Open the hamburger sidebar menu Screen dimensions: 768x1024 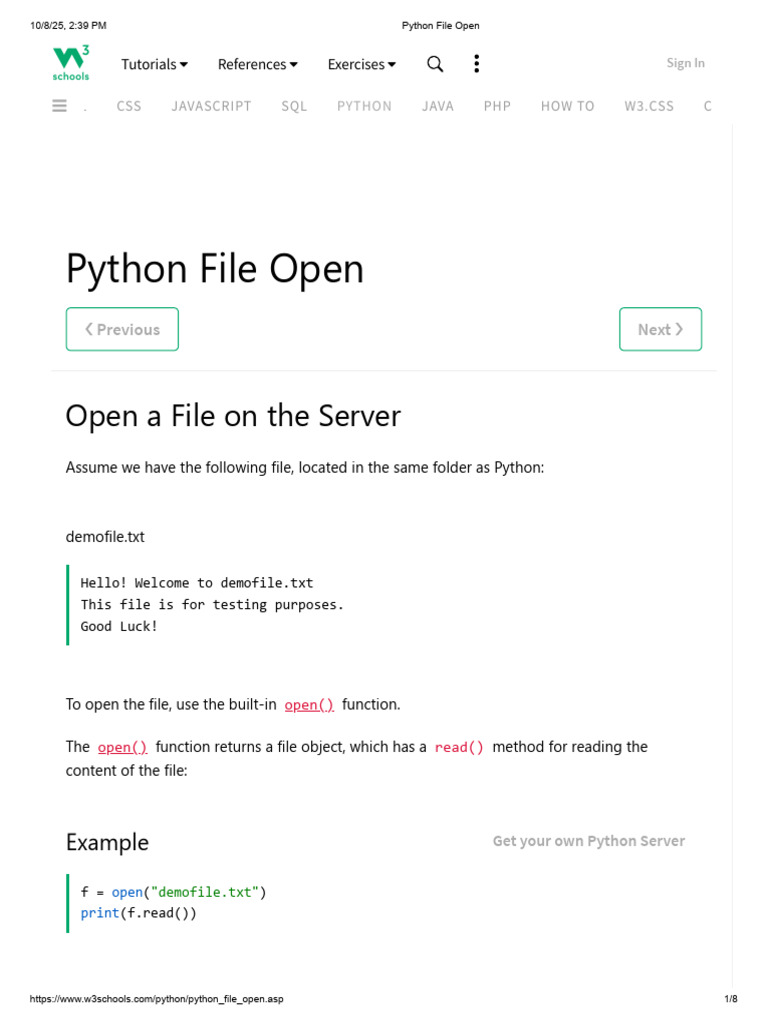click(59, 105)
